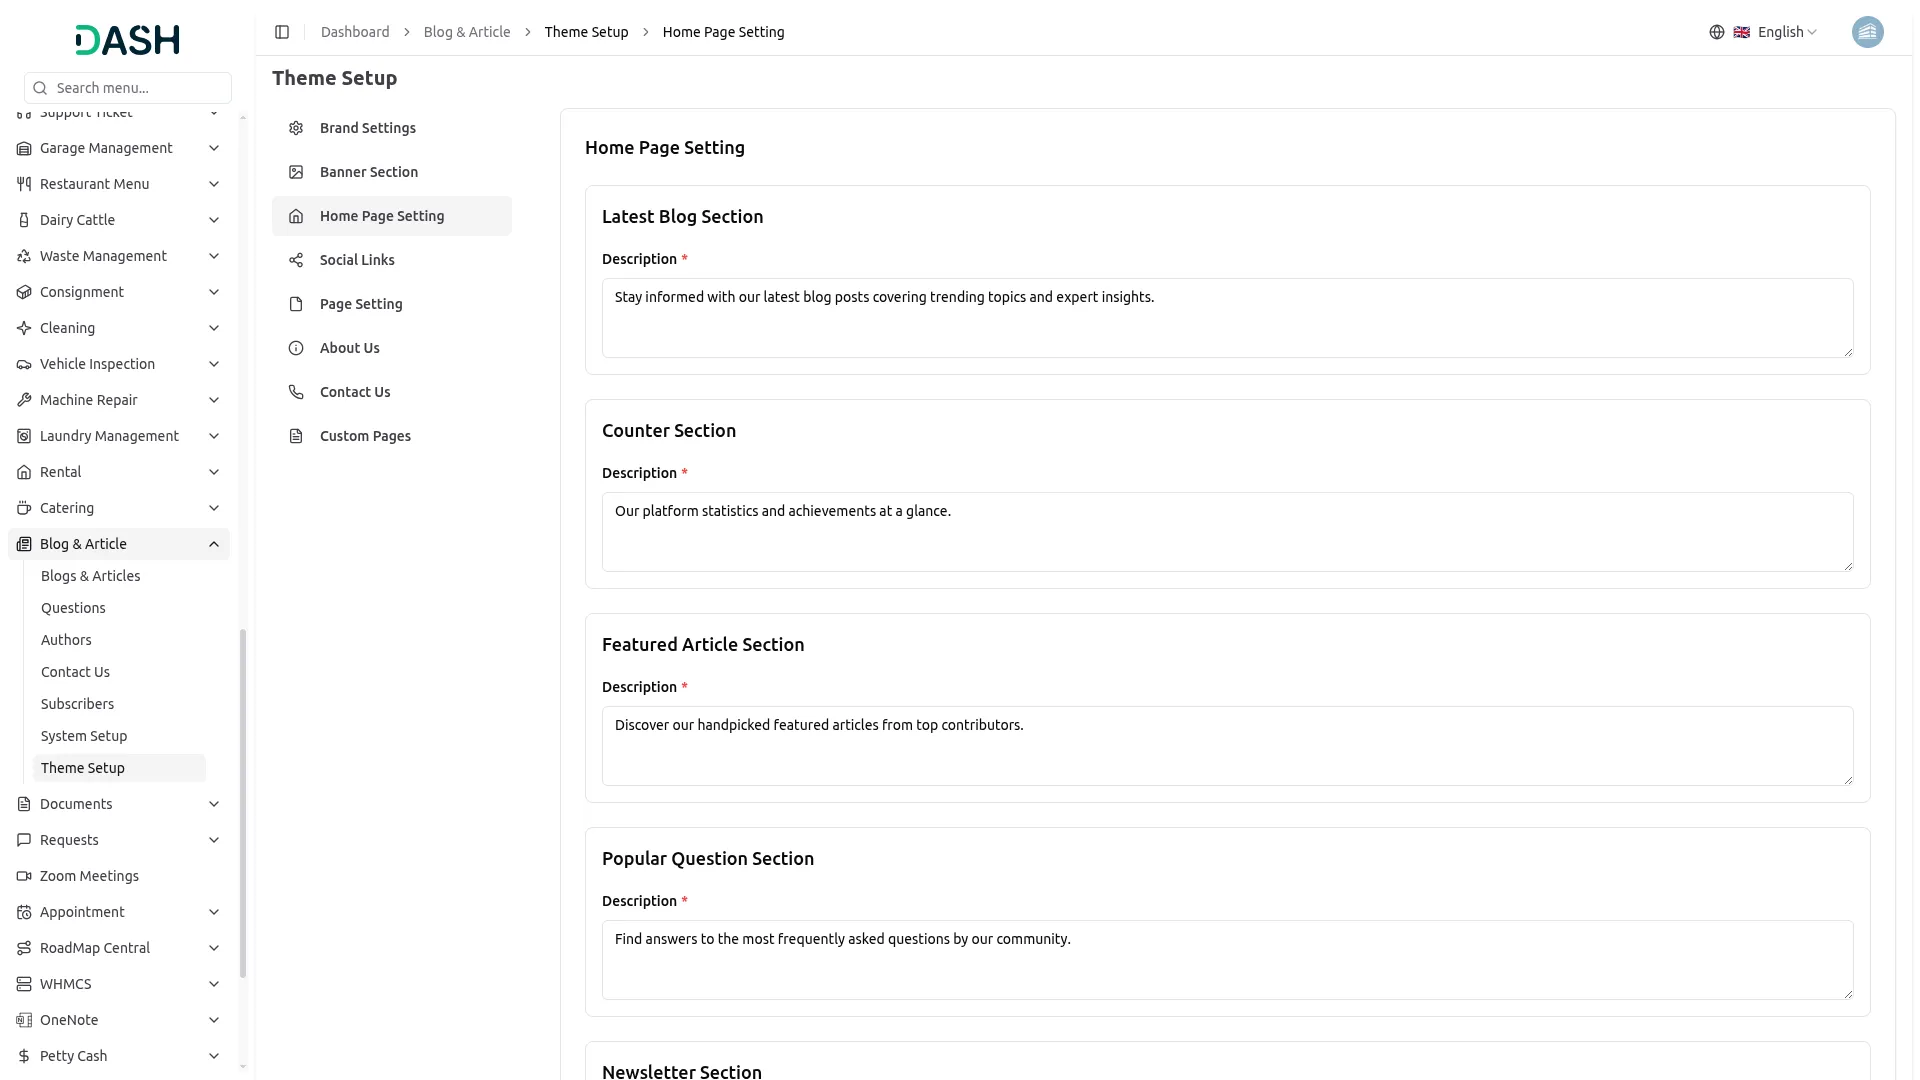The image size is (1920, 1080).
Task: Open Subscribers in sidebar submenu
Action: coord(77,704)
